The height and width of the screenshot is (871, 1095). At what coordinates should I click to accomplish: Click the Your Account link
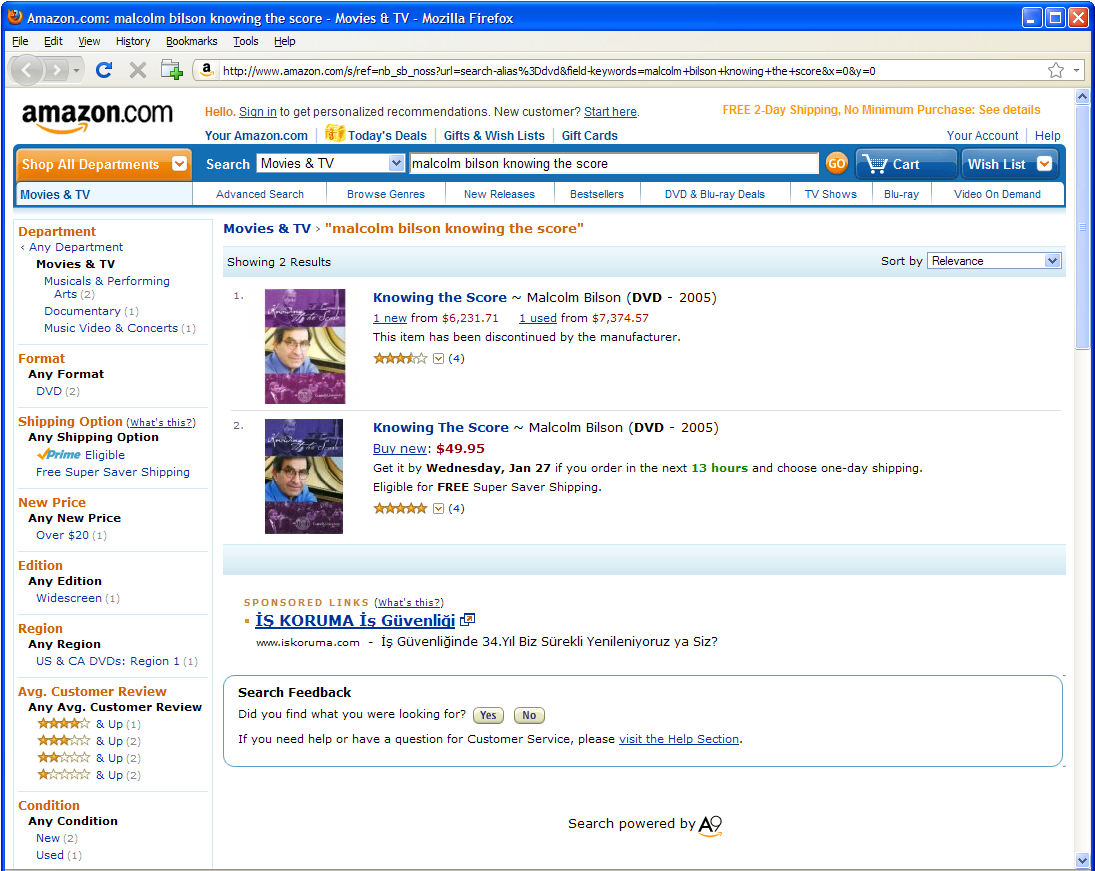[x=983, y=136]
